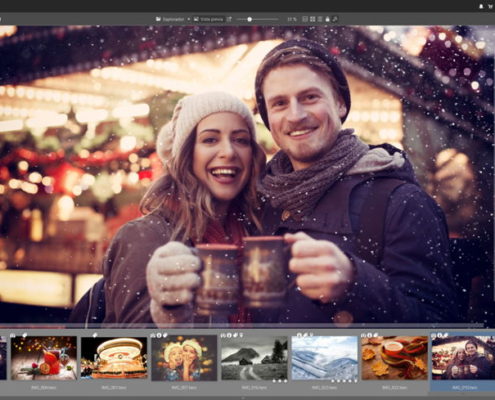Click the info icon above the children thumbnail

159,334
